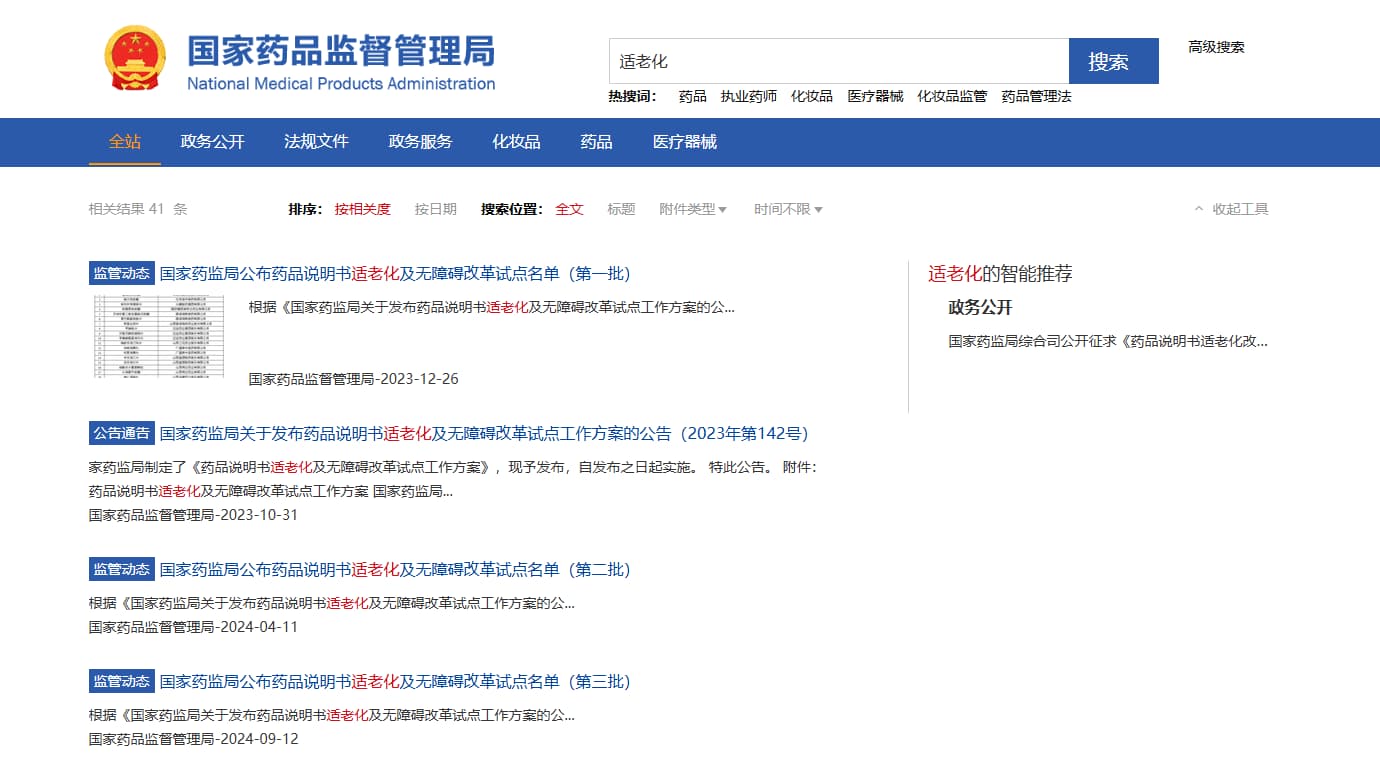1380x771 pixels.
Task: Click summary beginning 家药监局制定了
Action: coord(453,479)
